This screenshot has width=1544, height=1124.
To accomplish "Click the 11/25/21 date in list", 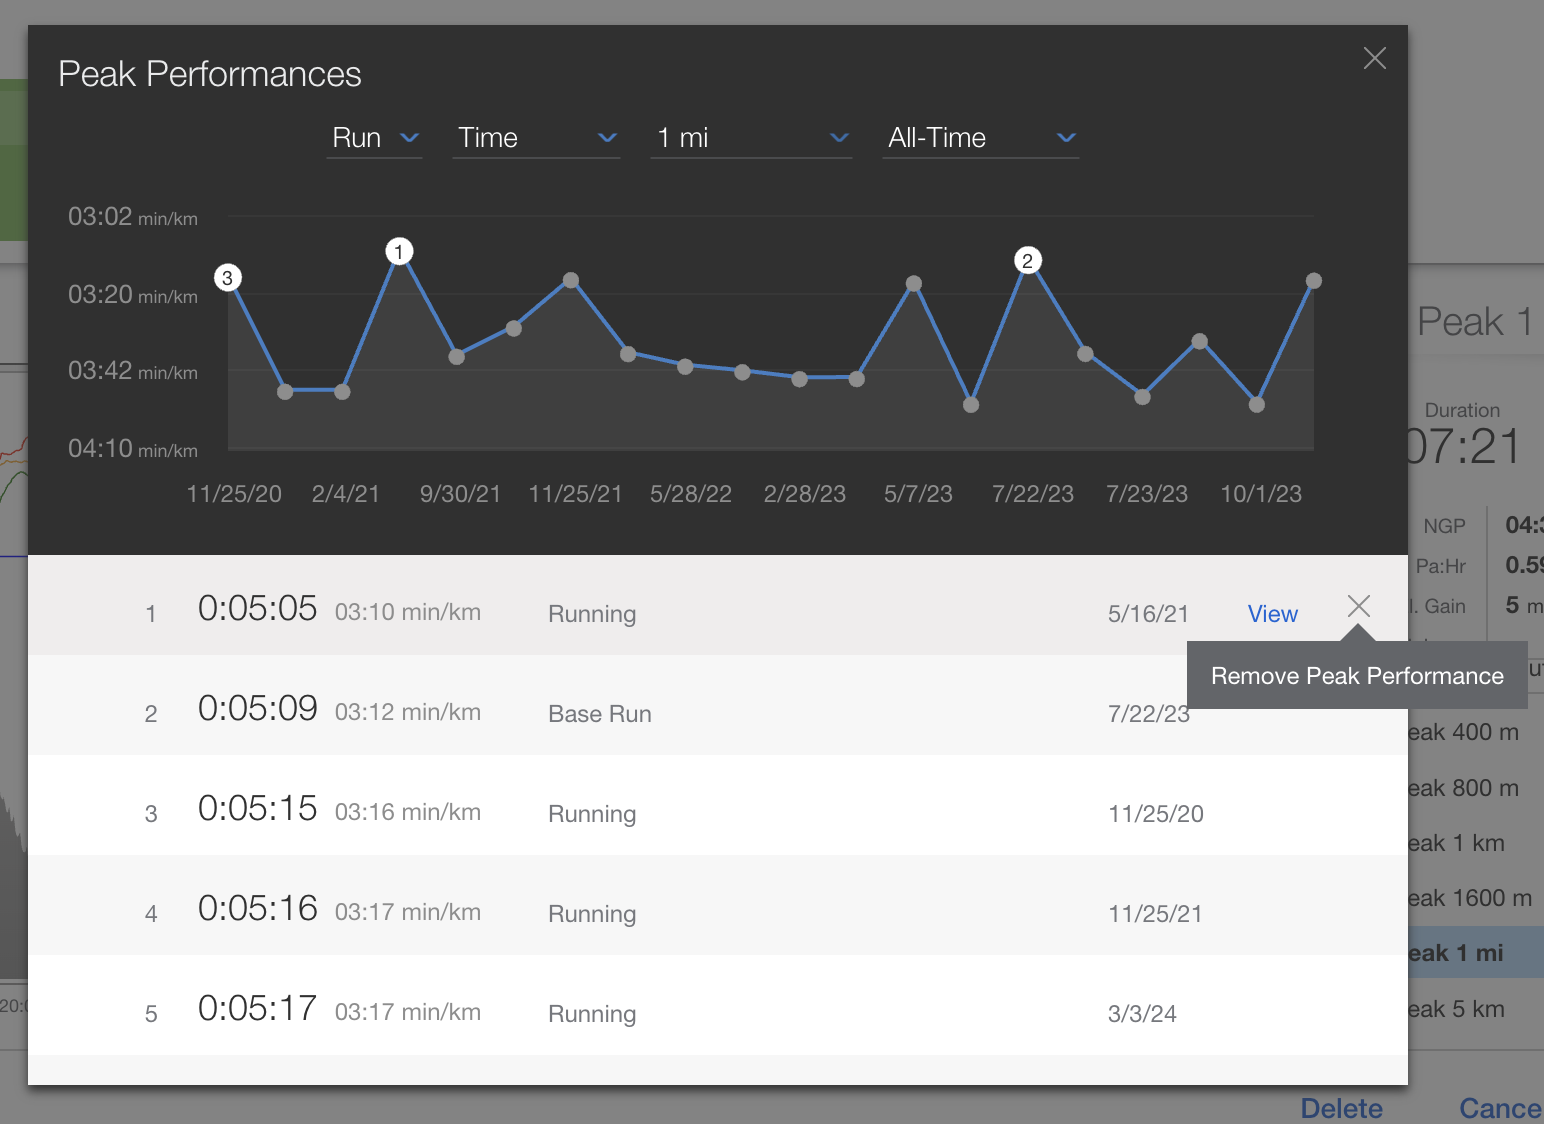I will pyautogui.click(x=1155, y=914).
